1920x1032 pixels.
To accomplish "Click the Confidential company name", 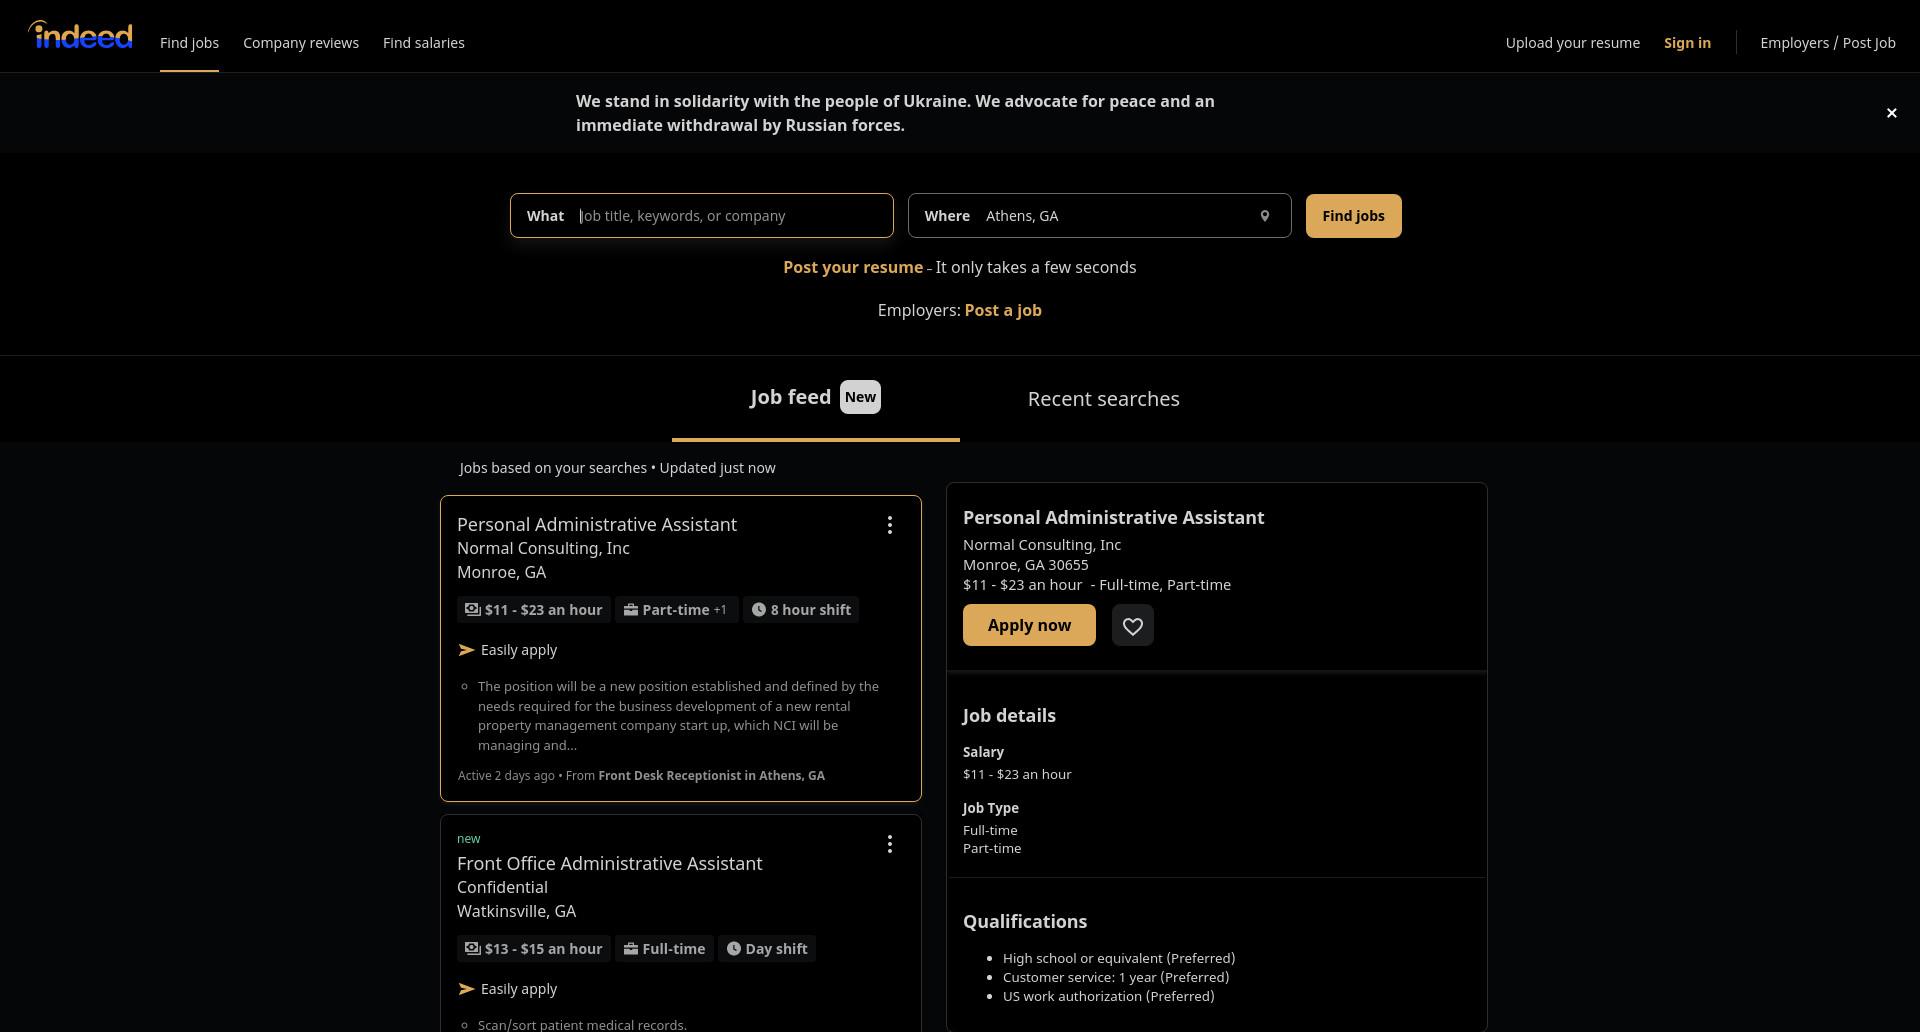I will (x=502, y=888).
